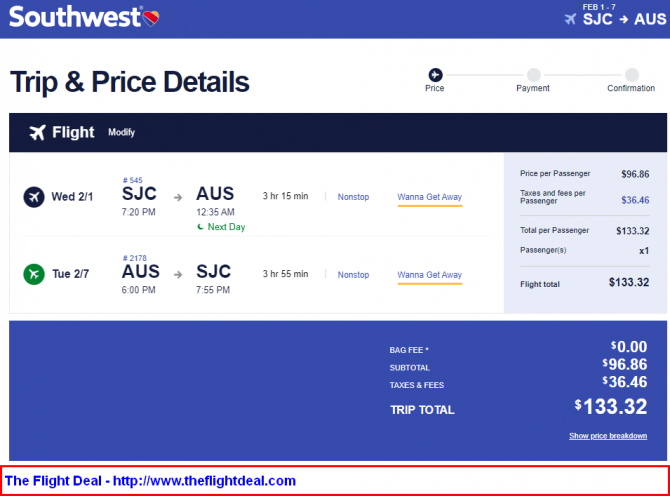Screen dimensions: 670x496
Task: Click the TRIP TOTAL $133.32 amount
Action: point(611,406)
